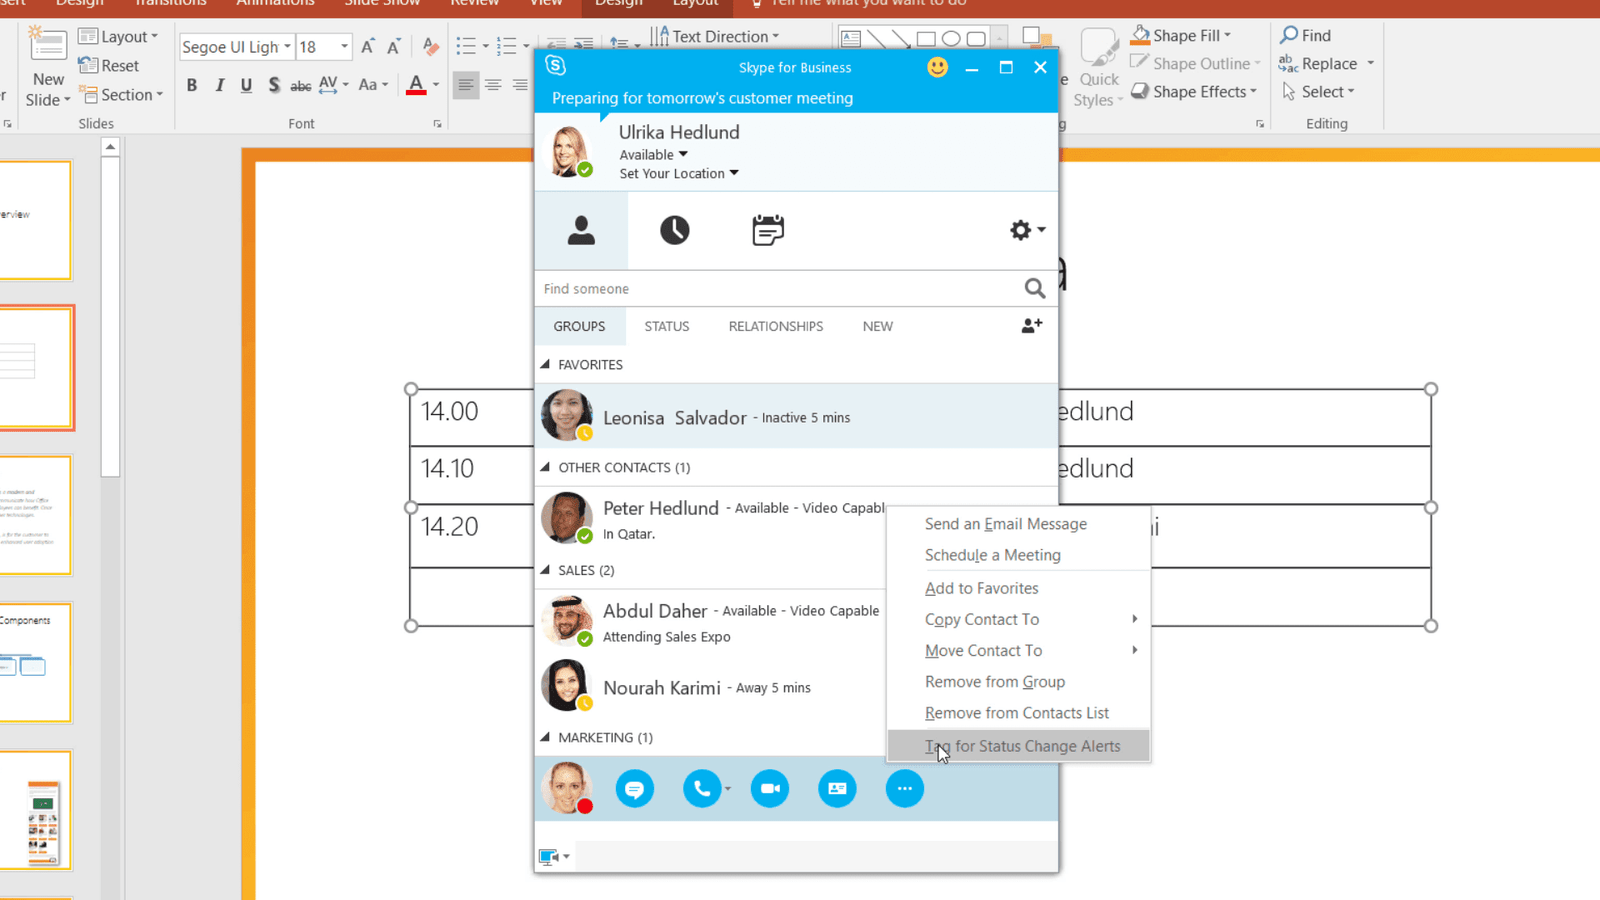Select Tag for Status Change Alerts

click(x=1022, y=746)
